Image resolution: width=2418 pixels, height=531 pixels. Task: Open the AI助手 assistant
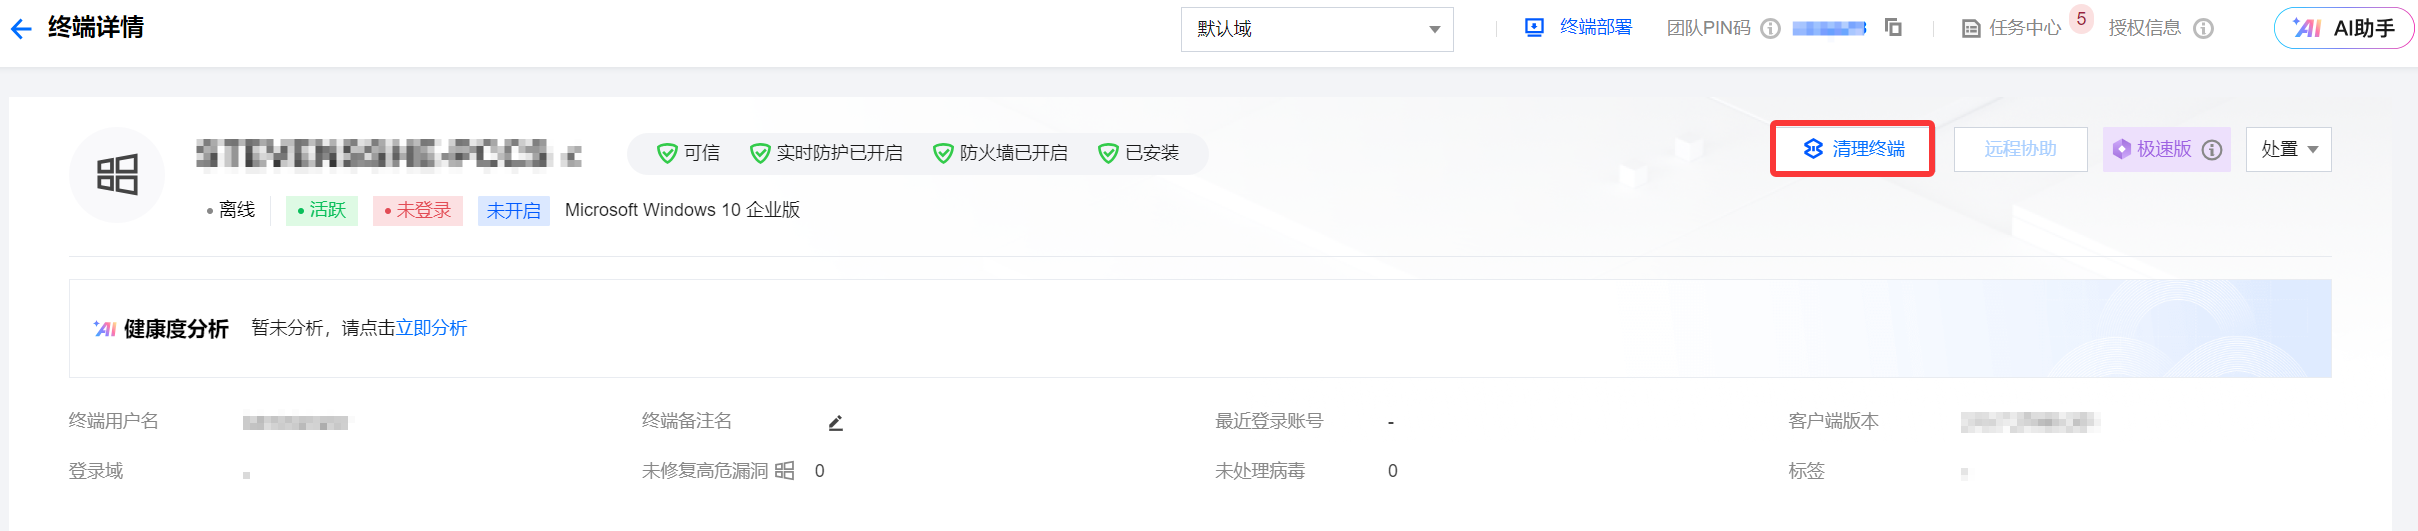tap(2343, 29)
